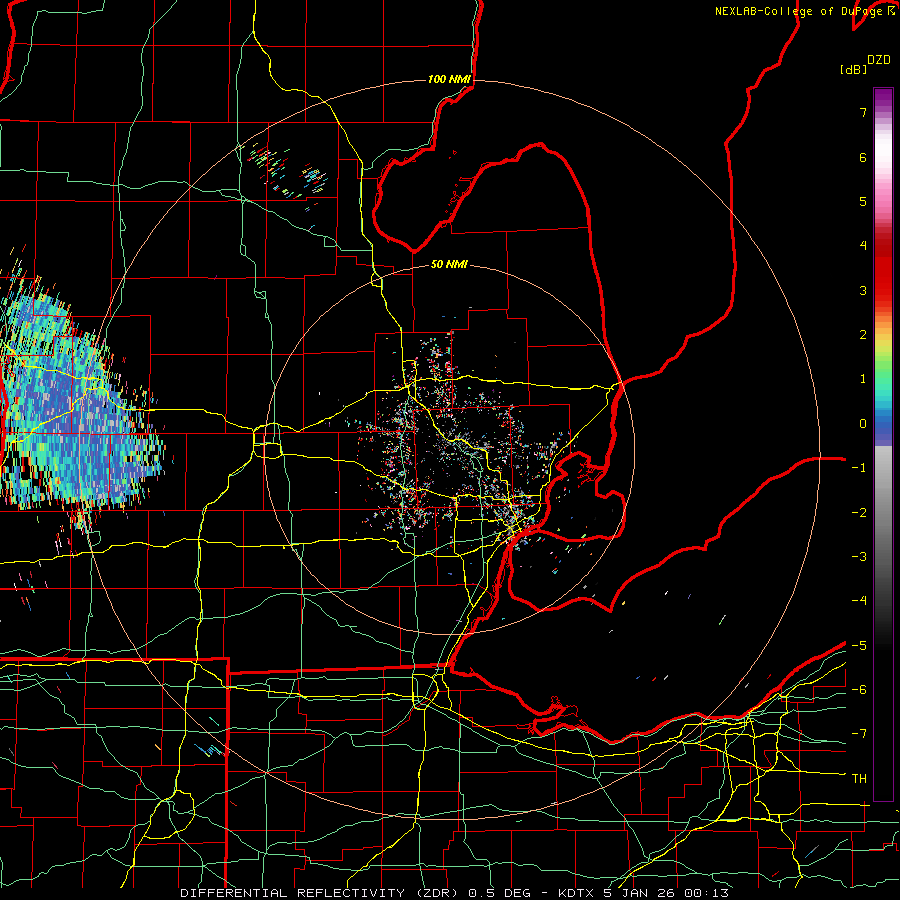Screen dimensions: 900x900
Task: Click the [dB] units label
Action: pos(854,69)
